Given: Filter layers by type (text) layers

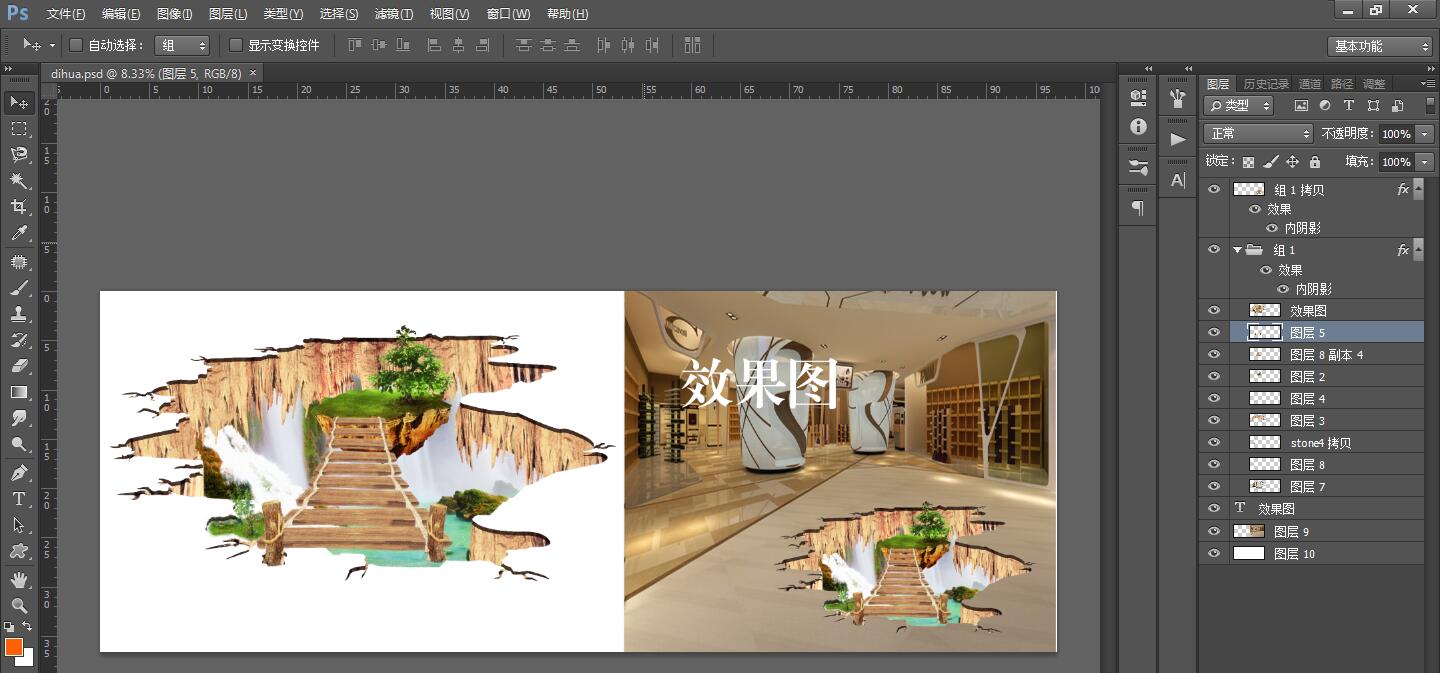Looking at the screenshot, I should pos(1348,105).
